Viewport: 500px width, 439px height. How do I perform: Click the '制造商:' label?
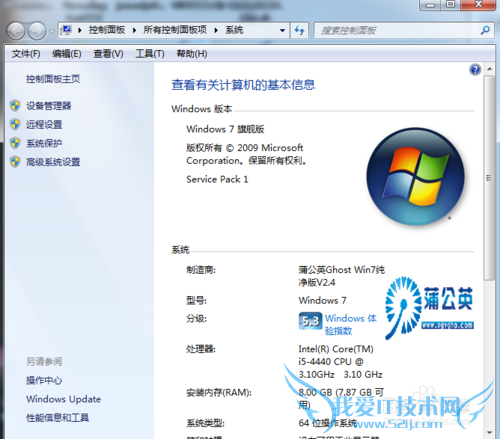[x=201, y=270]
